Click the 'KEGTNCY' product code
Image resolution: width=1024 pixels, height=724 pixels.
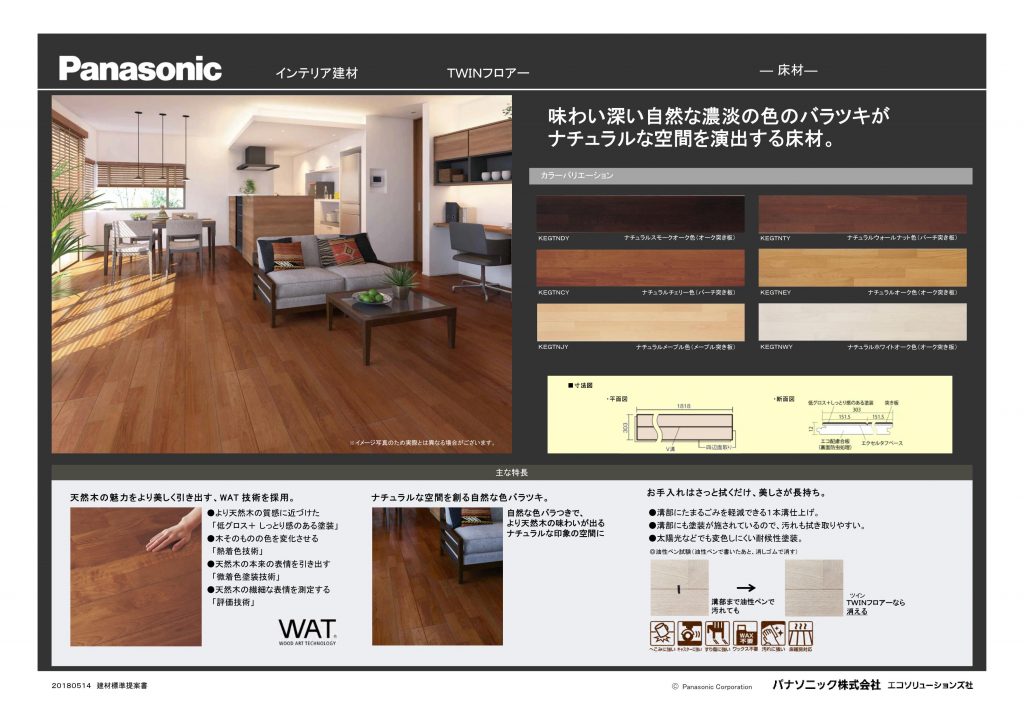click(554, 292)
